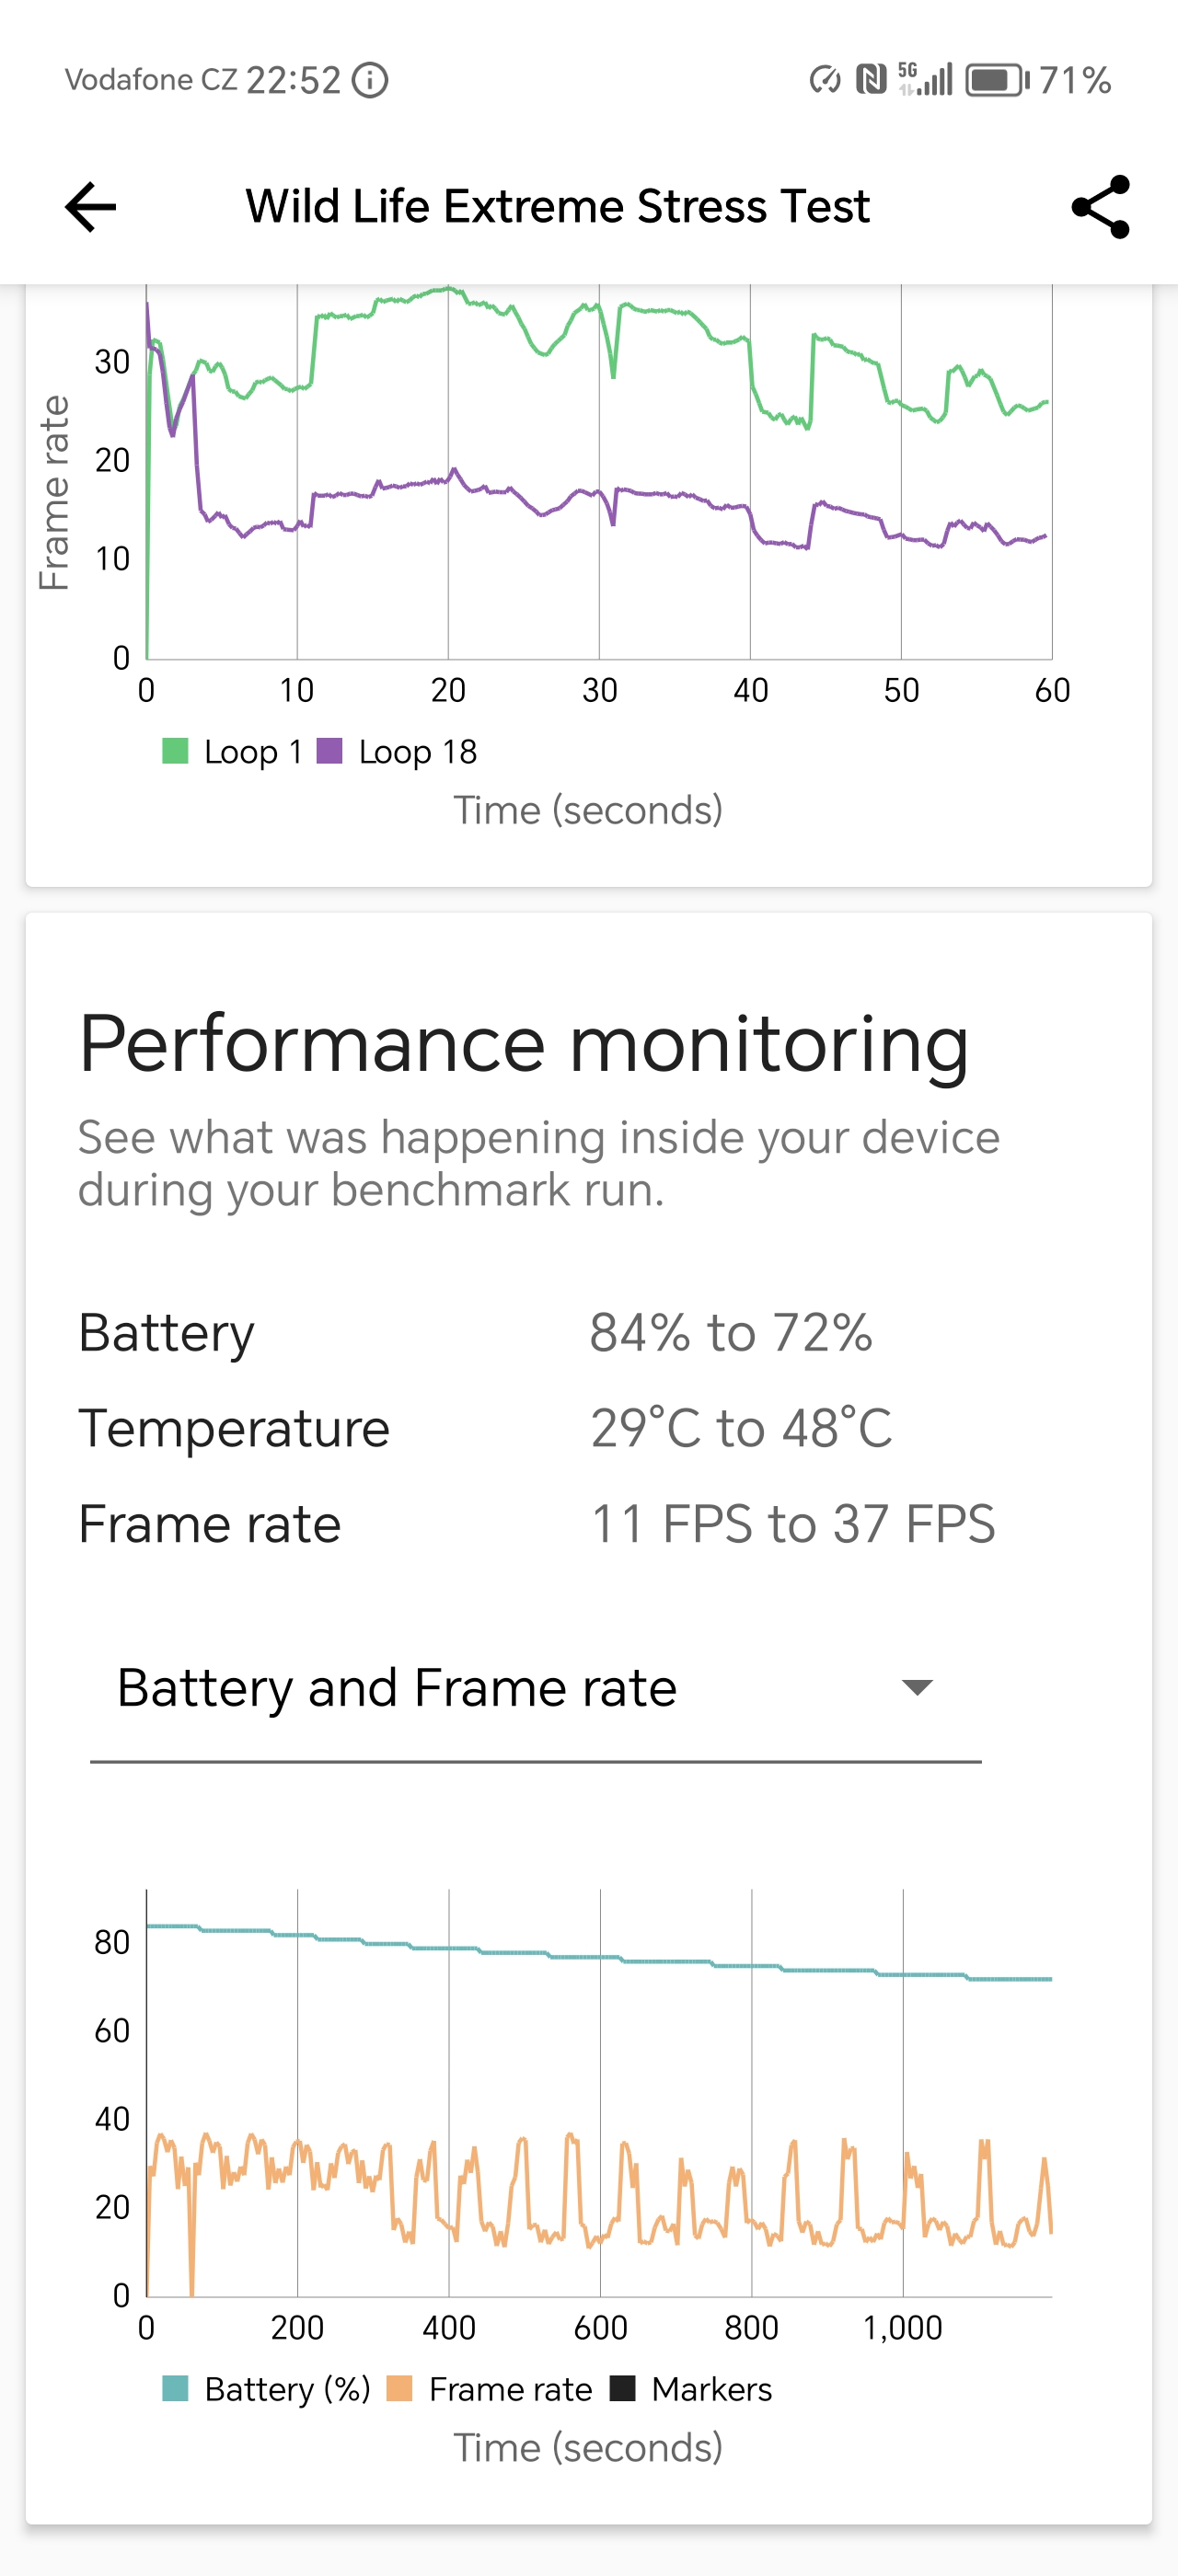Viewport: 1178px width, 2576px height.
Task: Tap the info circle icon in status bar
Action: (371, 80)
